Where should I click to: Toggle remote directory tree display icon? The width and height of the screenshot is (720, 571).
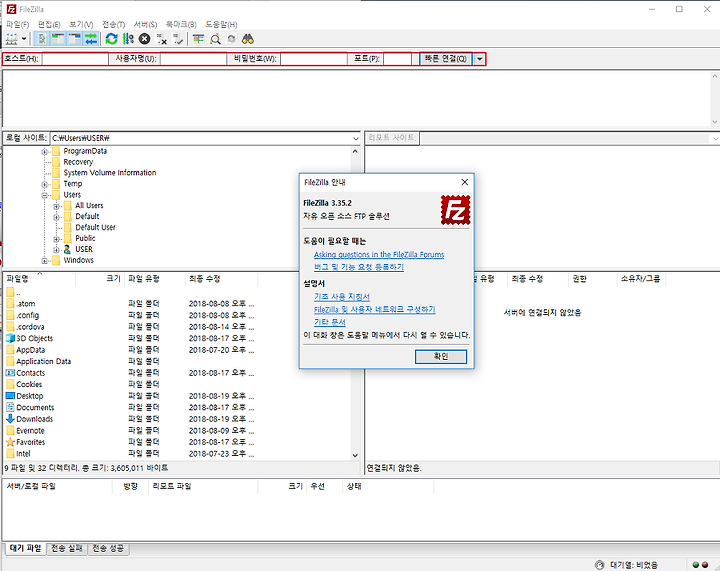[x=74, y=39]
